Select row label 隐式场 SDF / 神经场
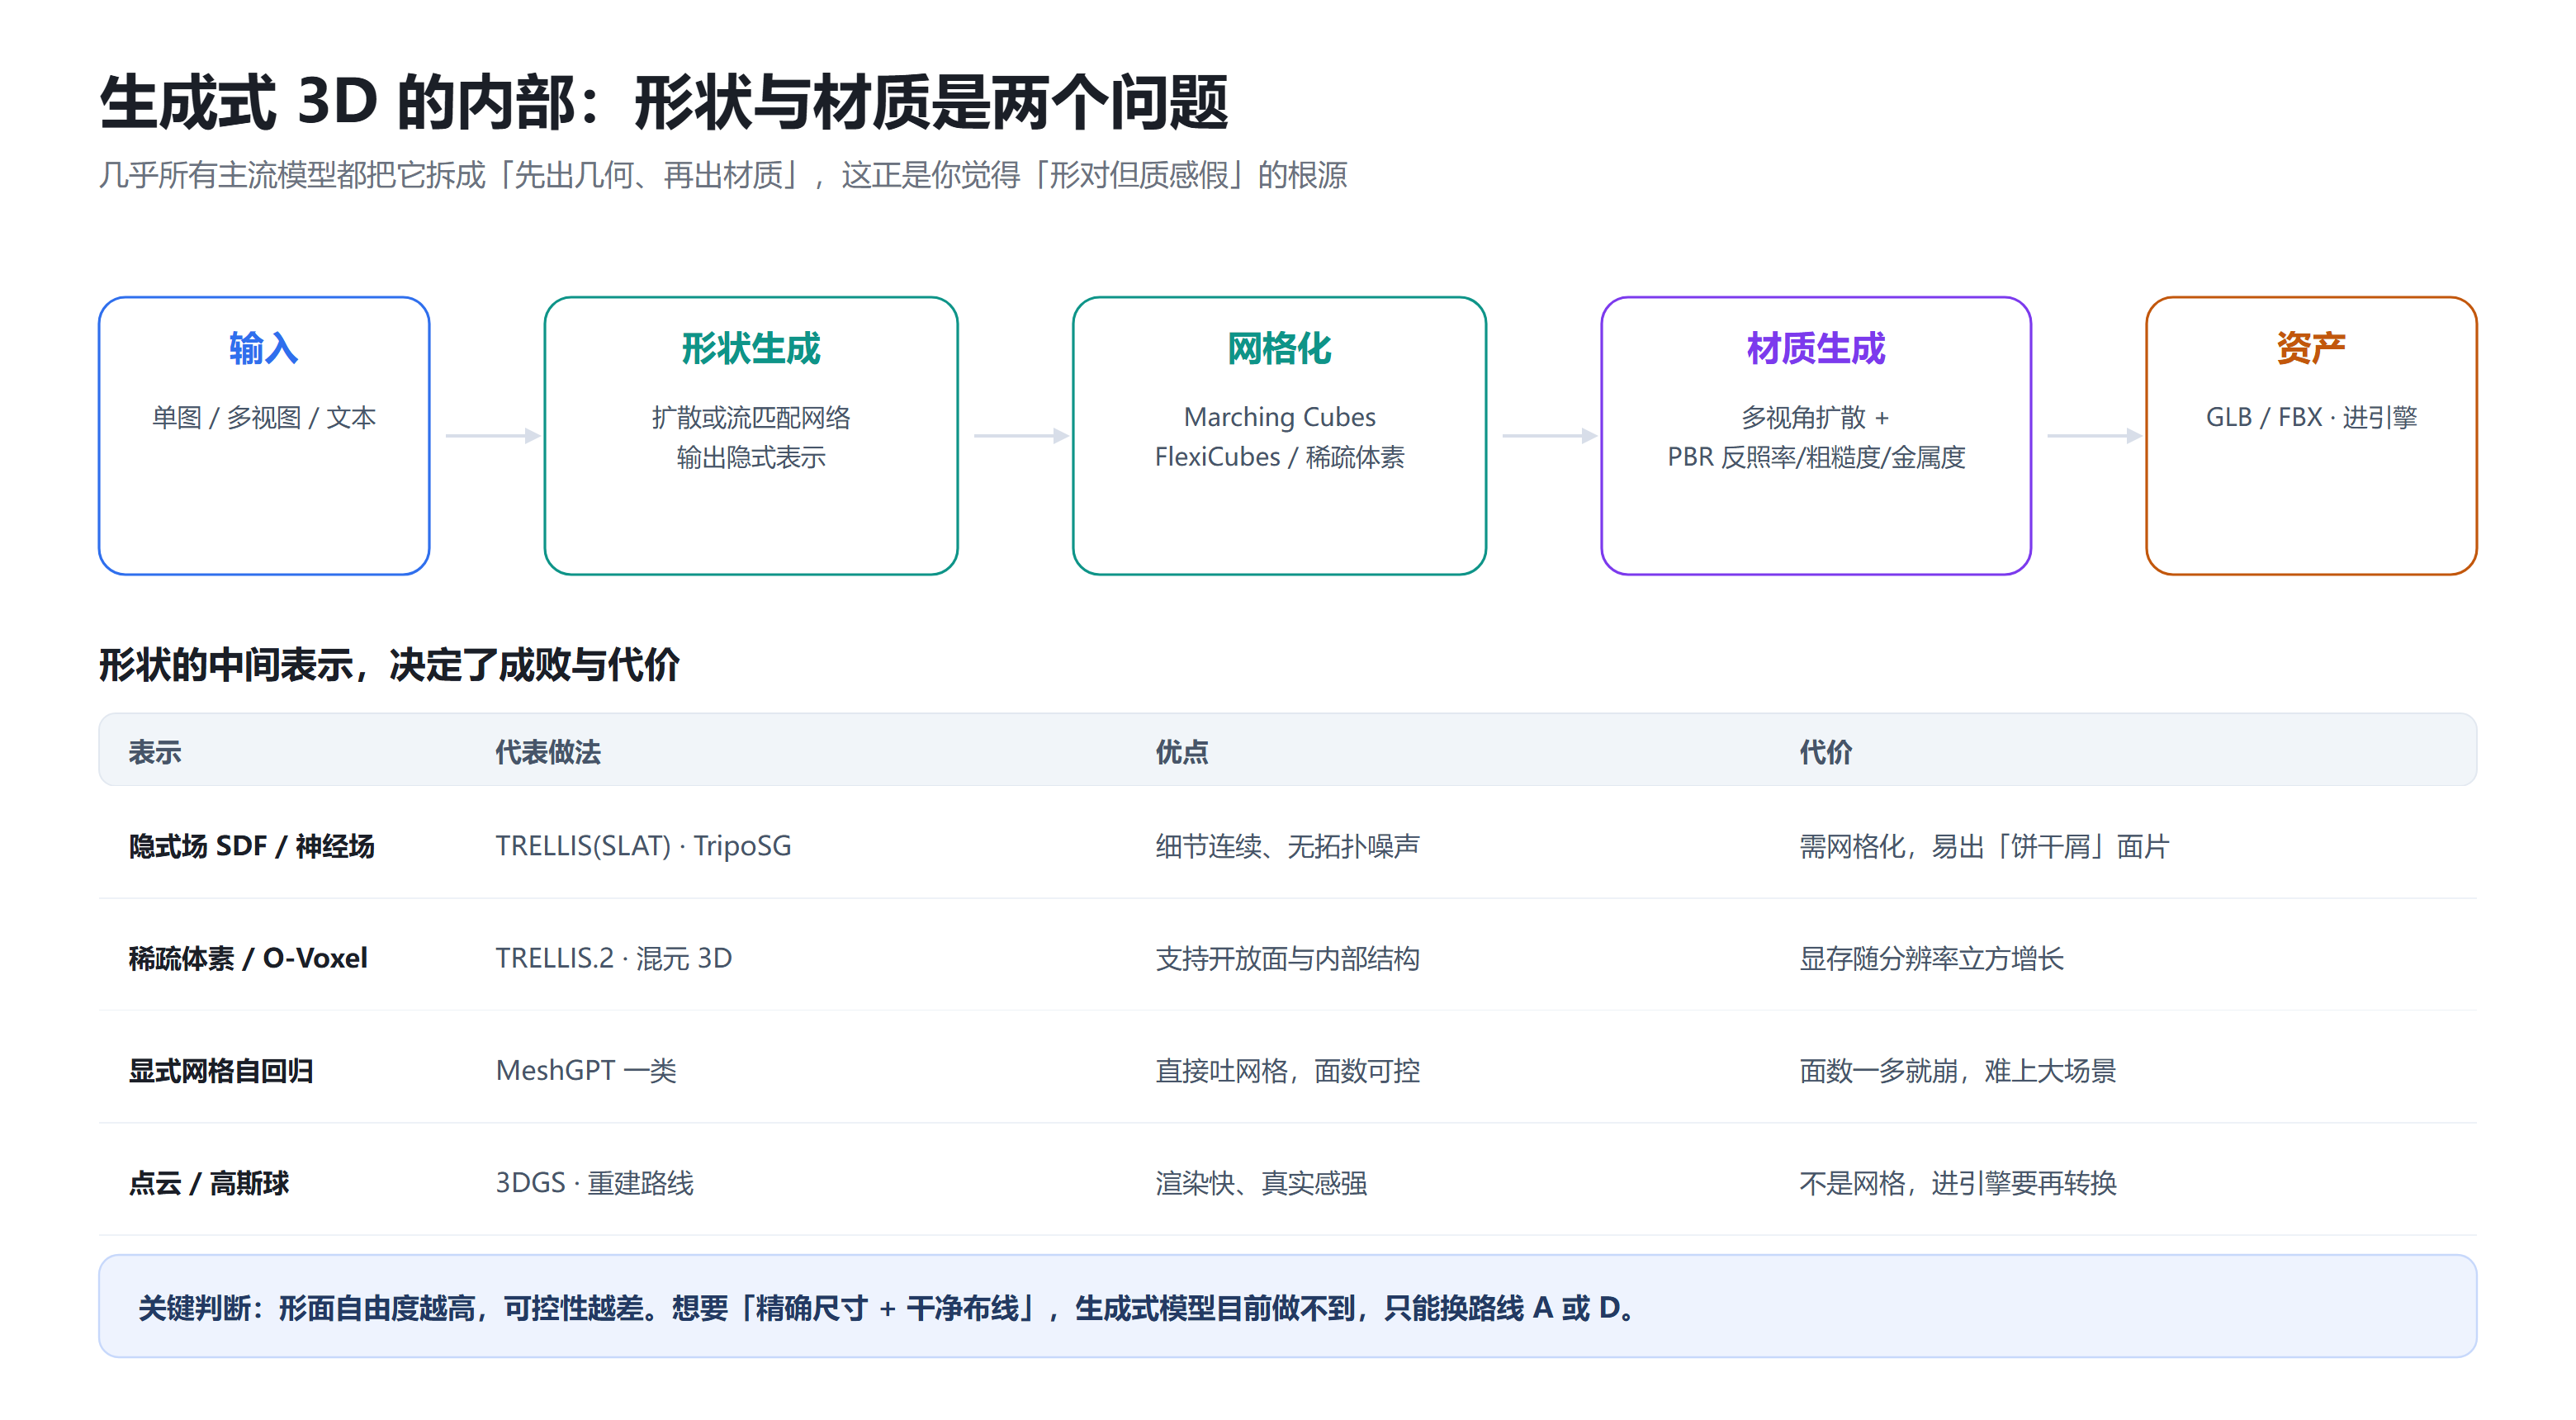The width and height of the screenshot is (2576, 1420). [x=251, y=846]
